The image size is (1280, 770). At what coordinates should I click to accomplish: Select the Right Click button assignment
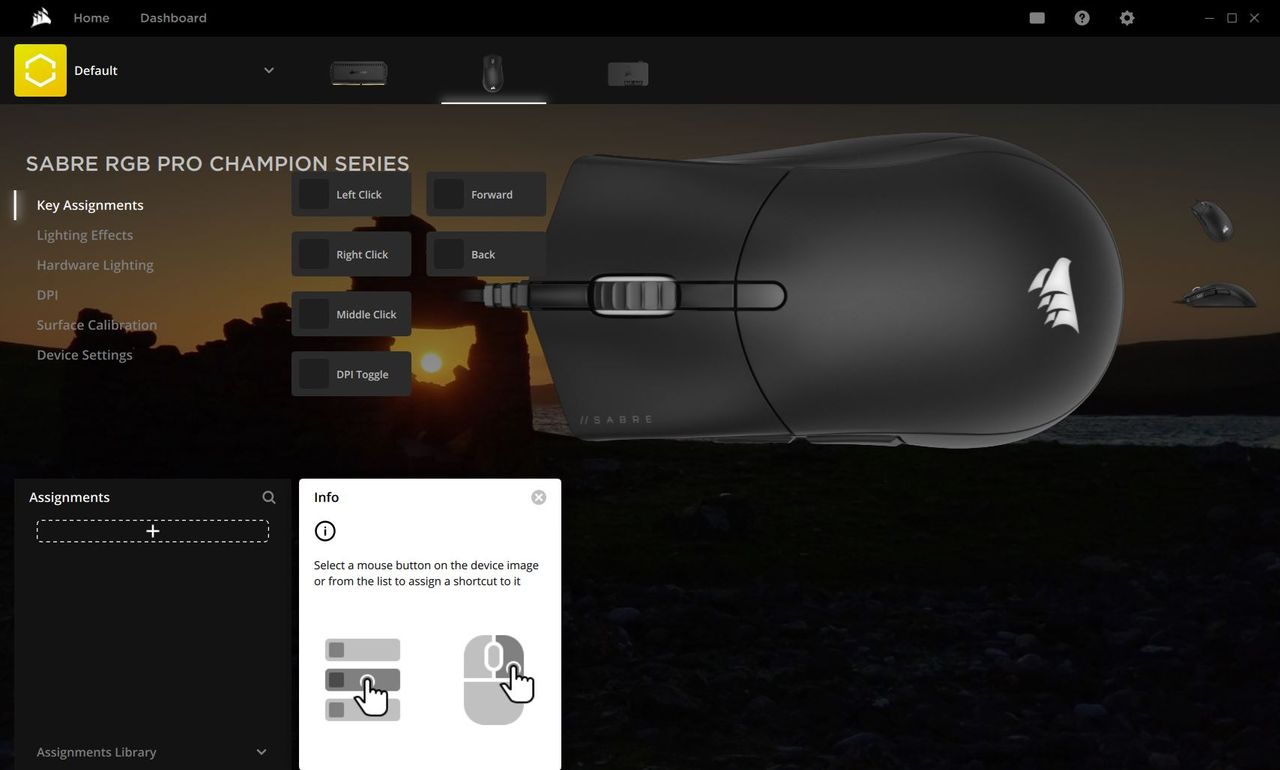click(x=351, y=254)
